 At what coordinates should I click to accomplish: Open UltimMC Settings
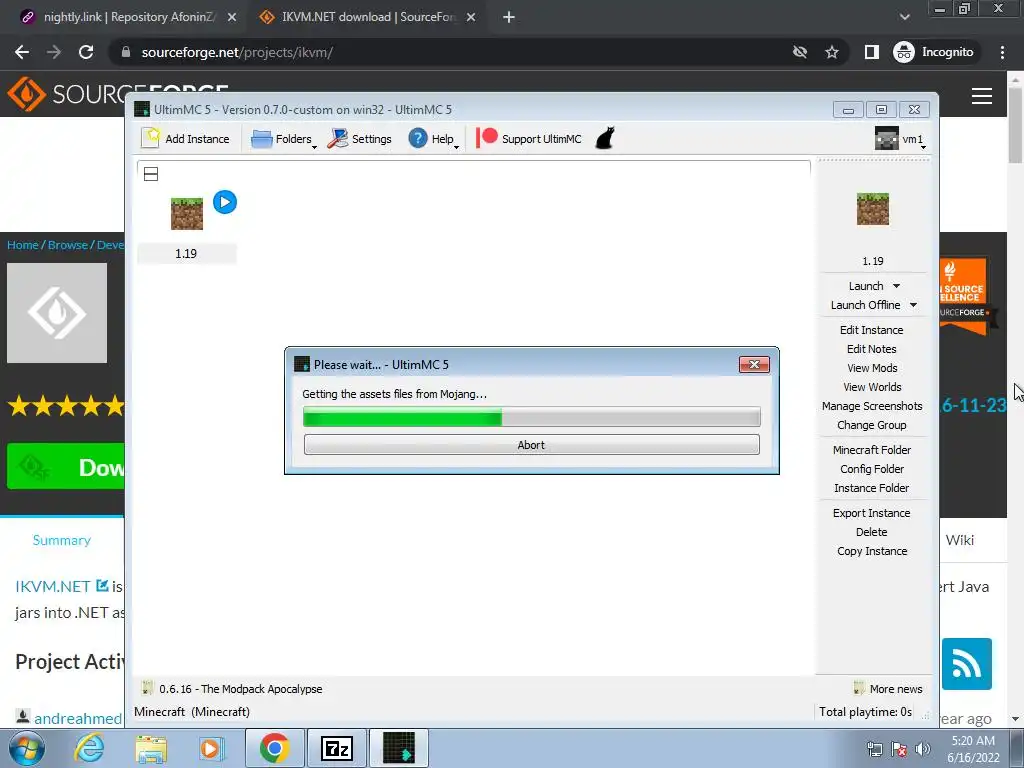pos(359,138)
